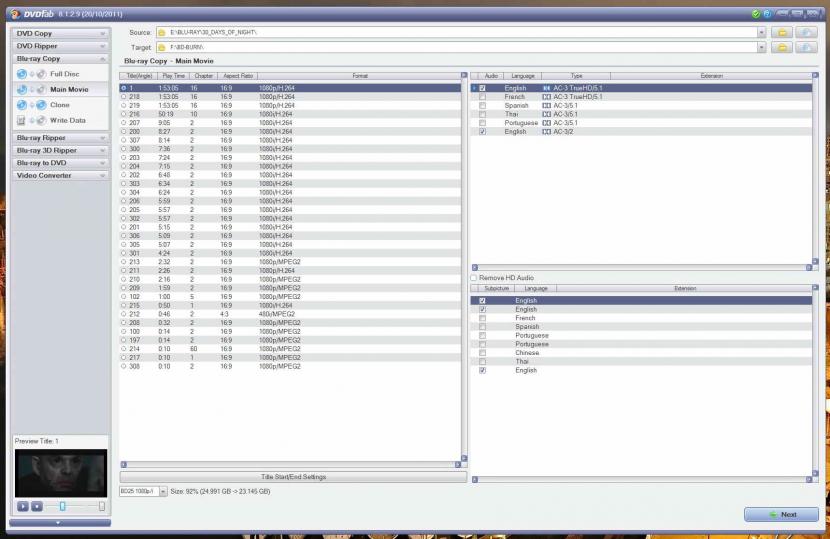Browse for a Target folder with the folder button
The image size is (830, 539).
pyautogui.click(x=782, y=48)
